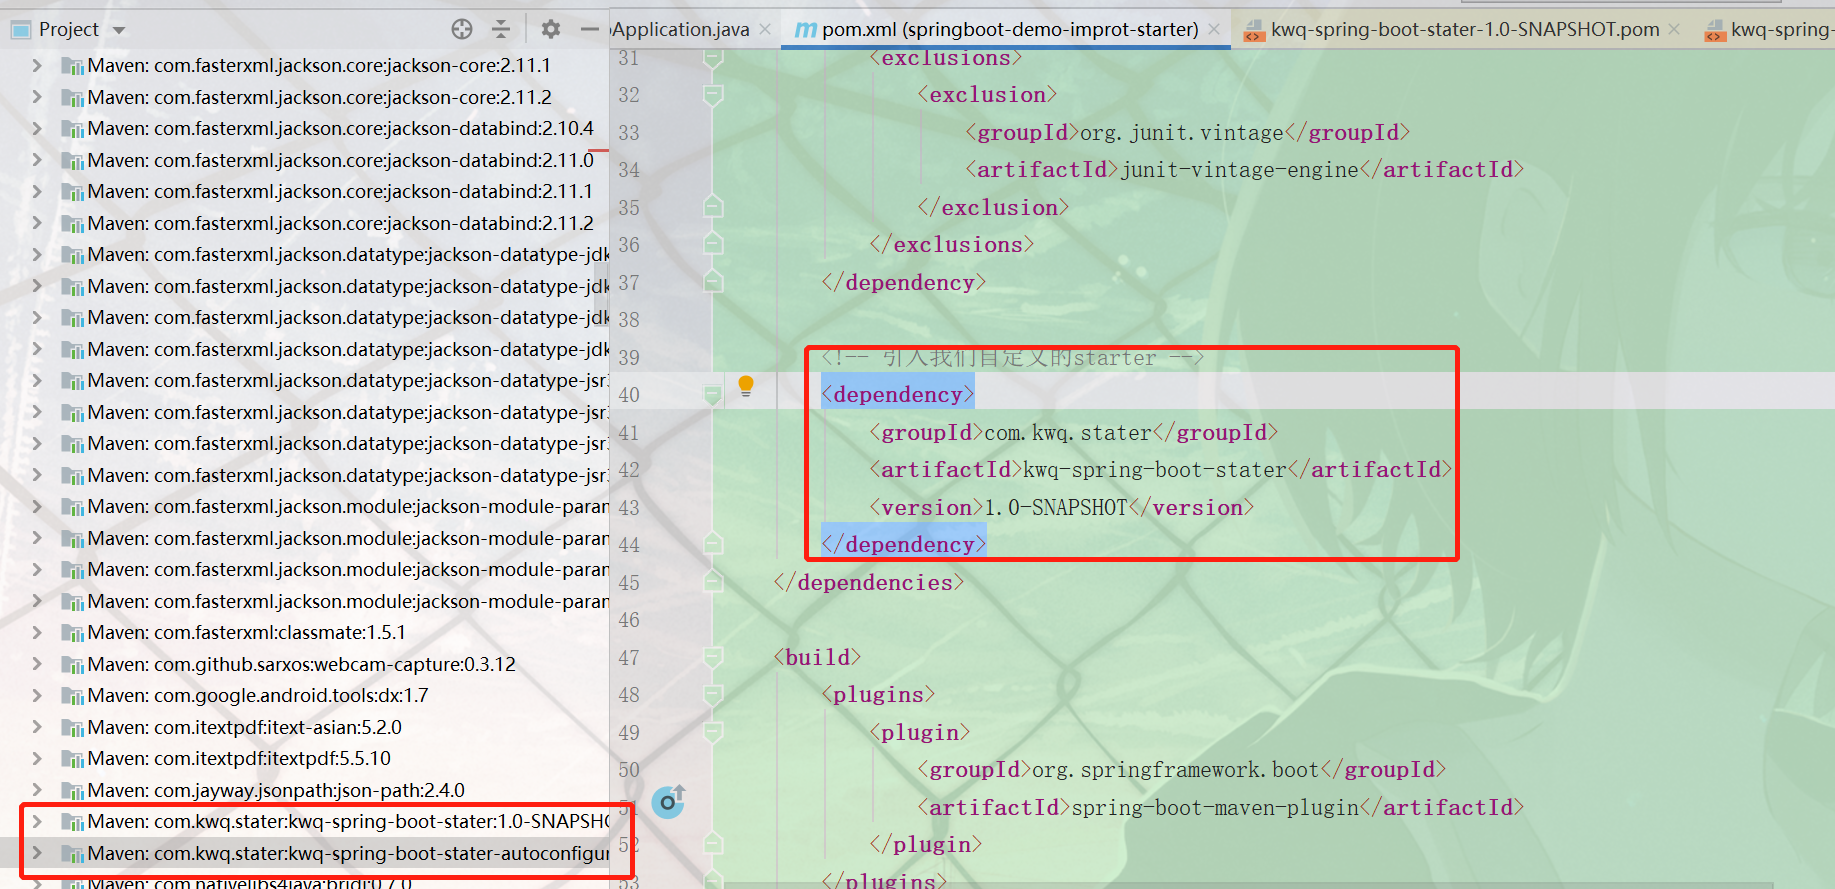Expand Maven jackson-databind:2.11.0 library
The height and width of the screenshot is (889, 1835).
coord(37,160)
